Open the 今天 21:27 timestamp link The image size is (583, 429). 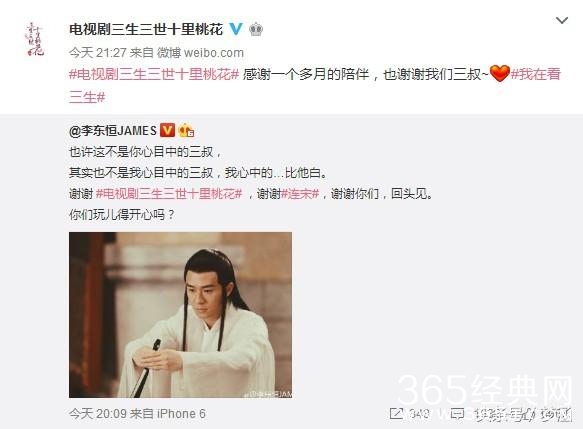click(x=97, y=52)
